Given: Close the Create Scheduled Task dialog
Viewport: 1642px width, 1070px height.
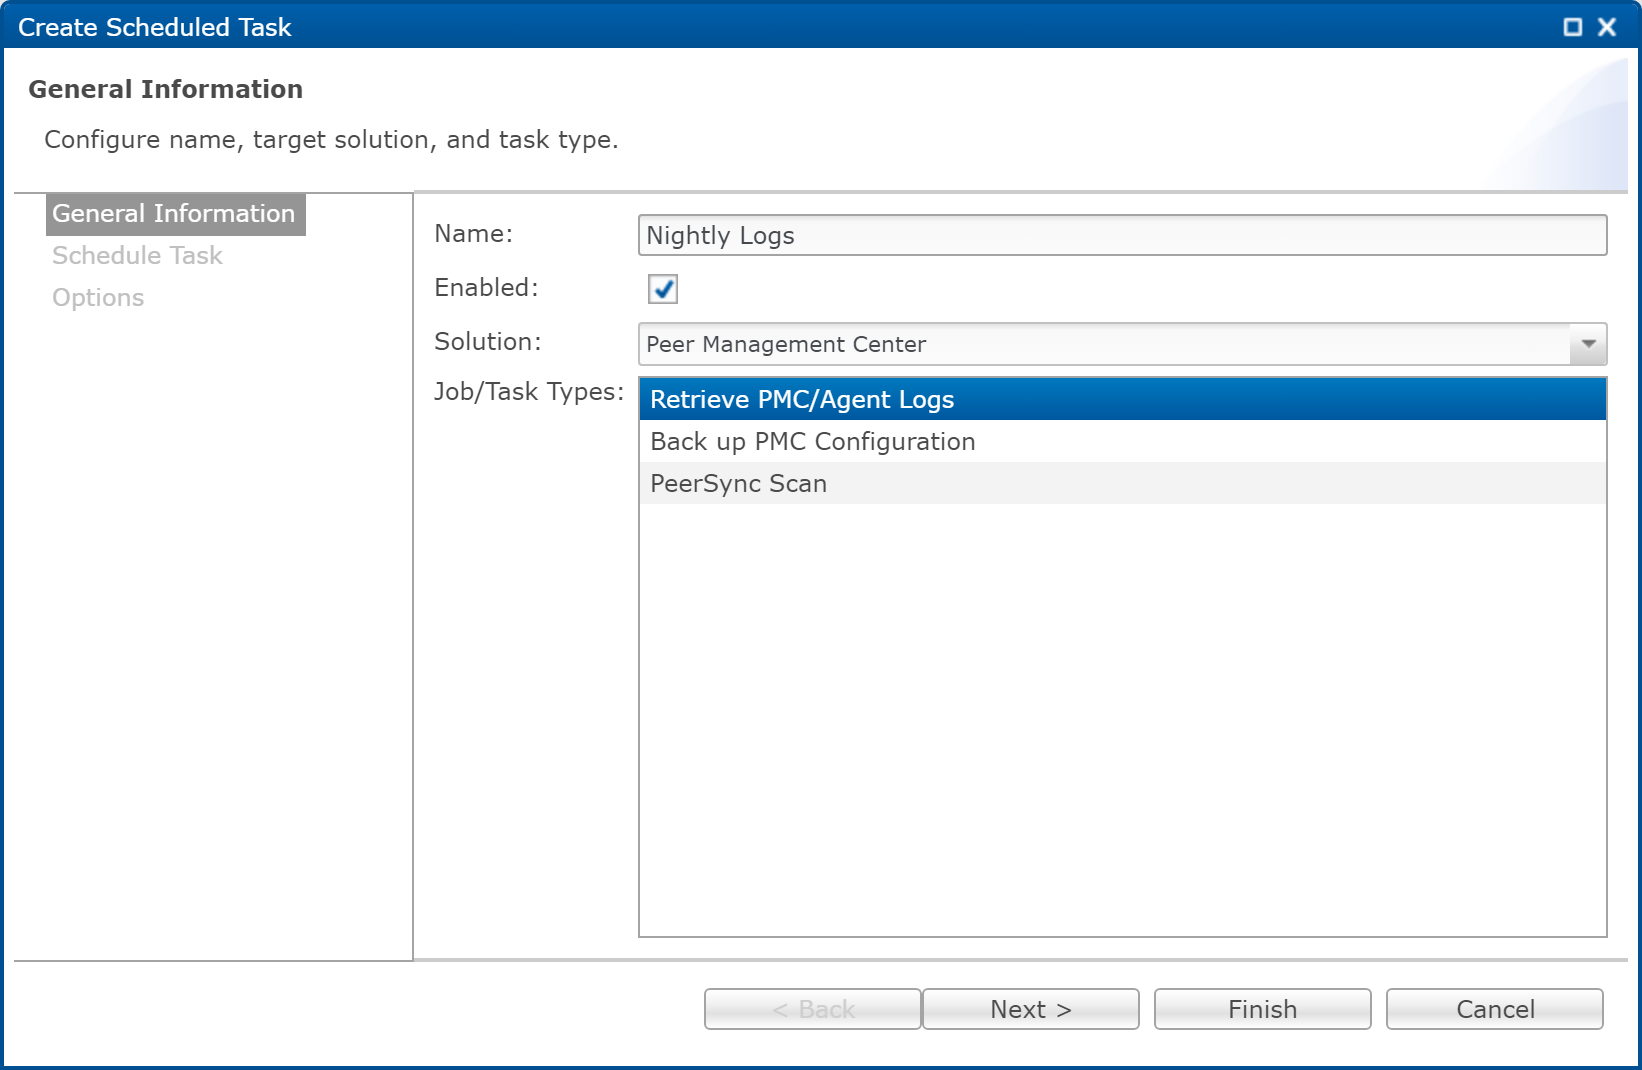Looking at the screenshot, I should click(1607, 27).
